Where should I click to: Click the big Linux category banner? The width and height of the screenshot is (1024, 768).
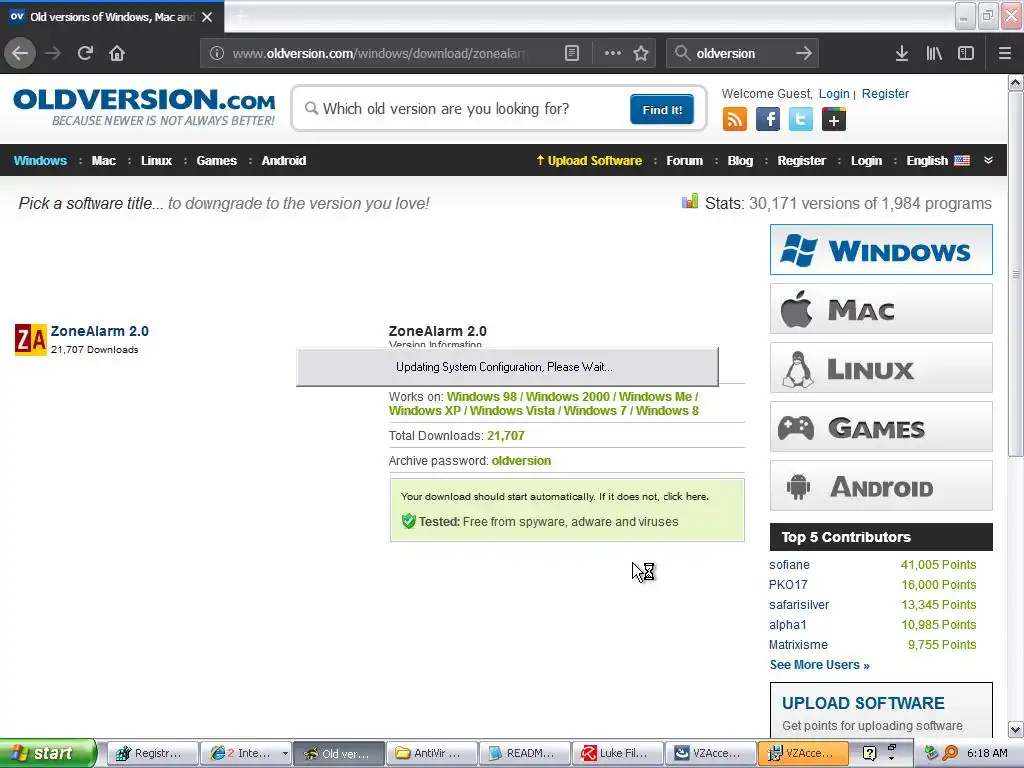(x=881, y=368)
